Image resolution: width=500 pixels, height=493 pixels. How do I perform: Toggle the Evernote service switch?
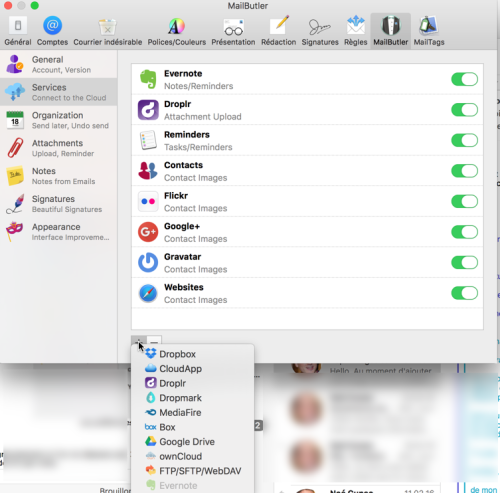click(x=464, y=79)
